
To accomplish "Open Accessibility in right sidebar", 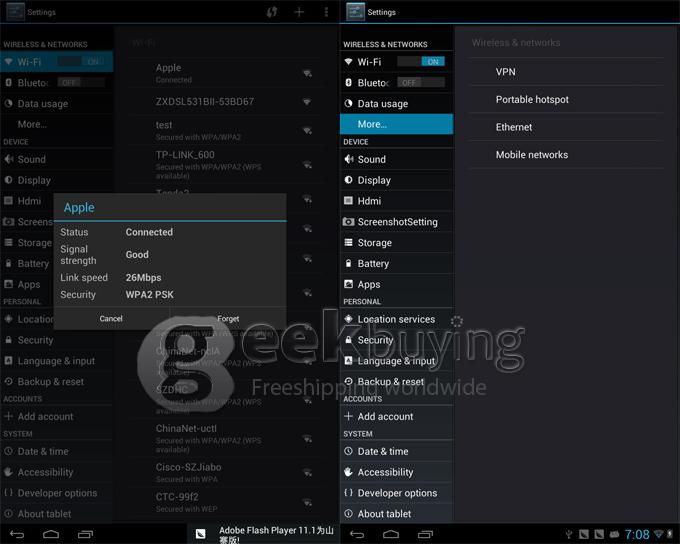I will 396,472.
